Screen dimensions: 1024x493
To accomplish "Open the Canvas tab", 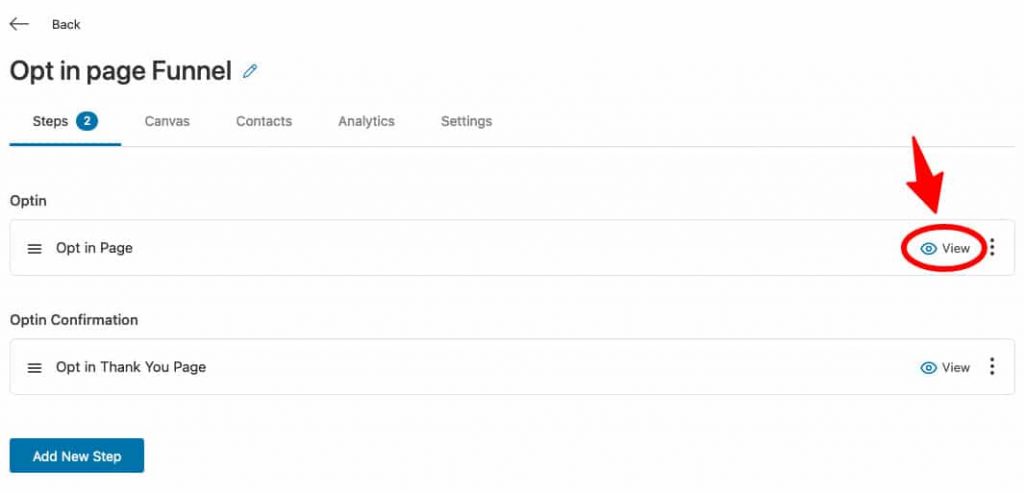I will 167,121.
